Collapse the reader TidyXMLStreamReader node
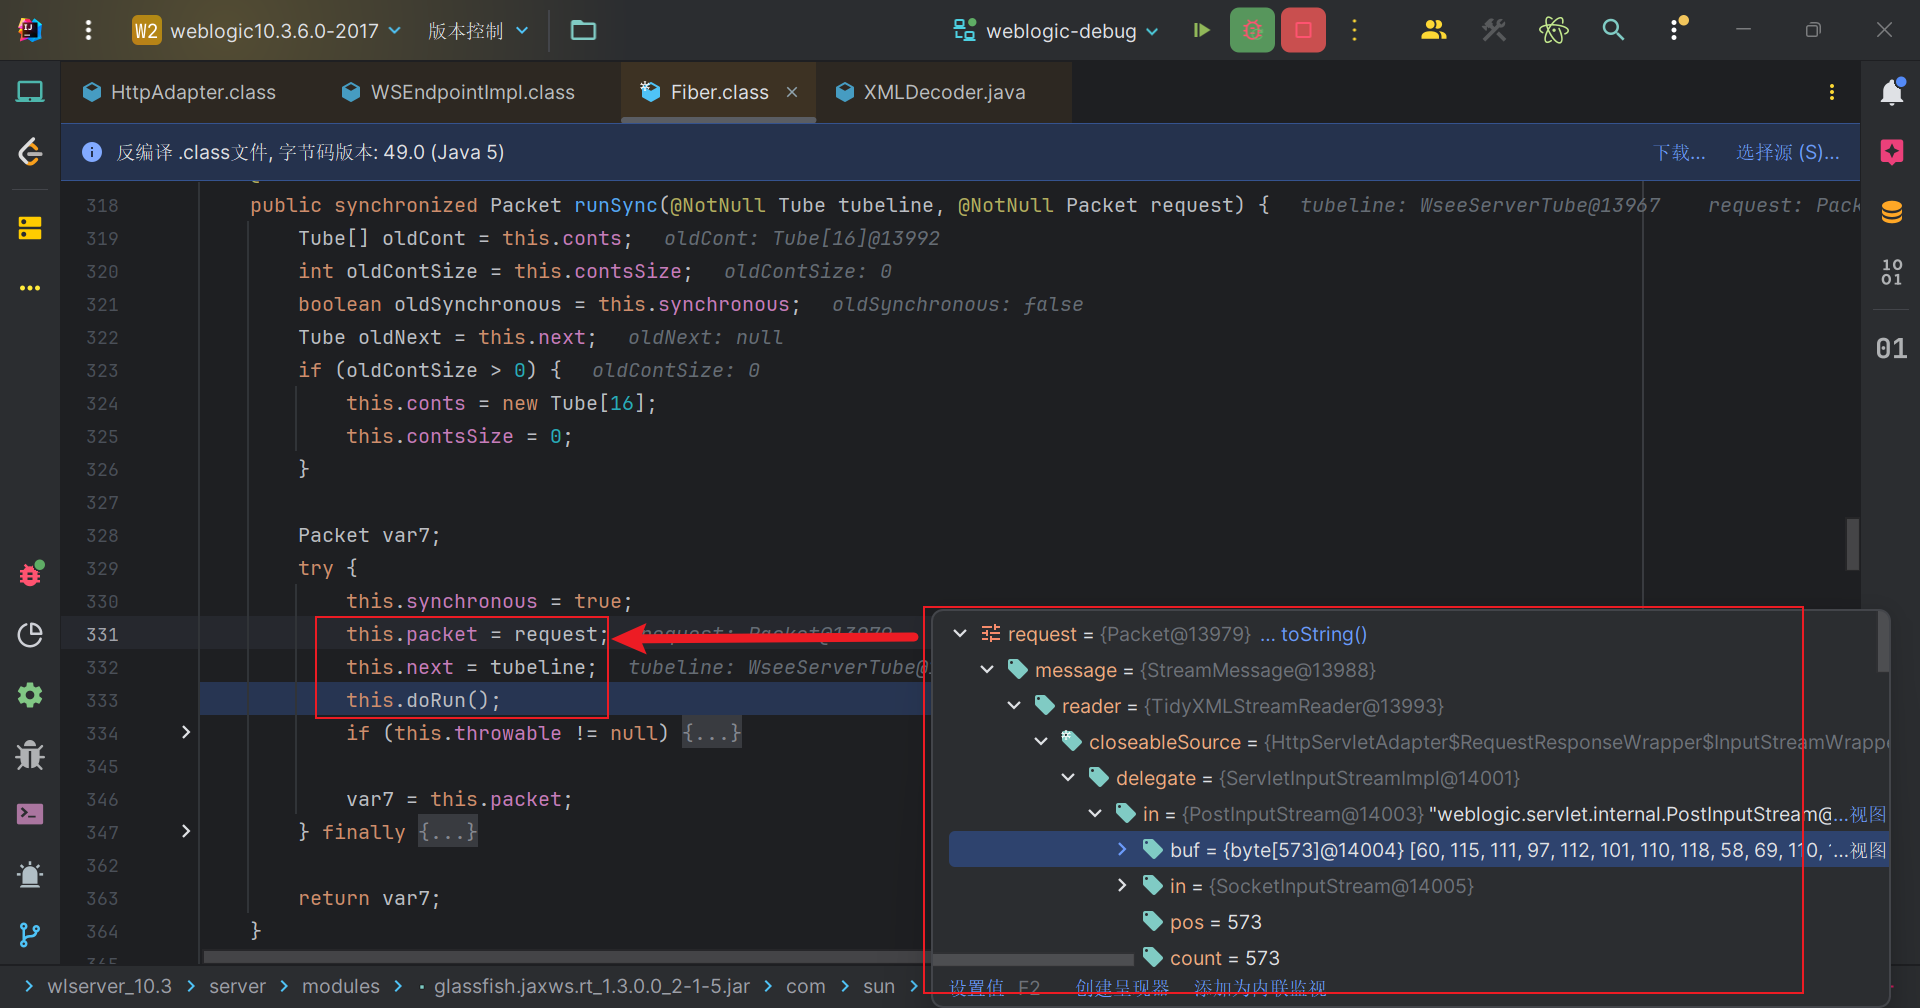 pyautogui.click(x=1014, y=705)
